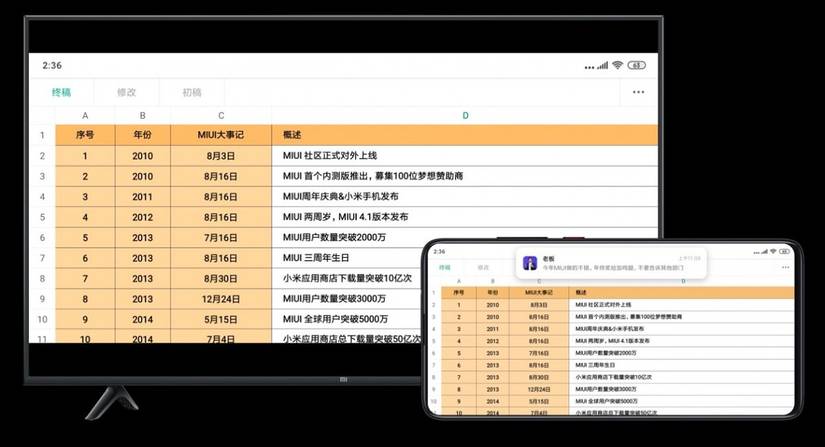Select row number 1 on the TV spreadsheet
This screenshot has height=447, width=825.
tap(43, 135)
